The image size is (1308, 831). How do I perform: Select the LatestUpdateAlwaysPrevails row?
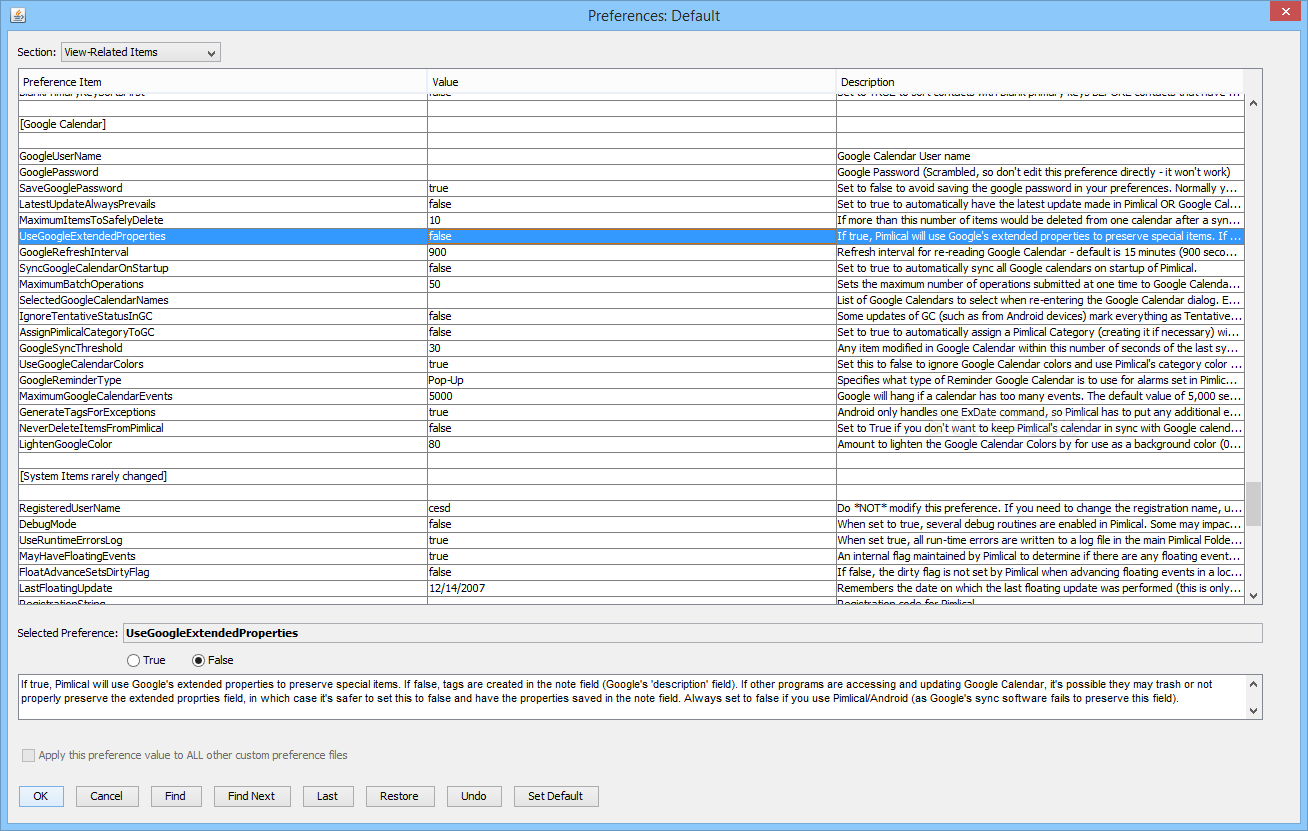[631, 204]
